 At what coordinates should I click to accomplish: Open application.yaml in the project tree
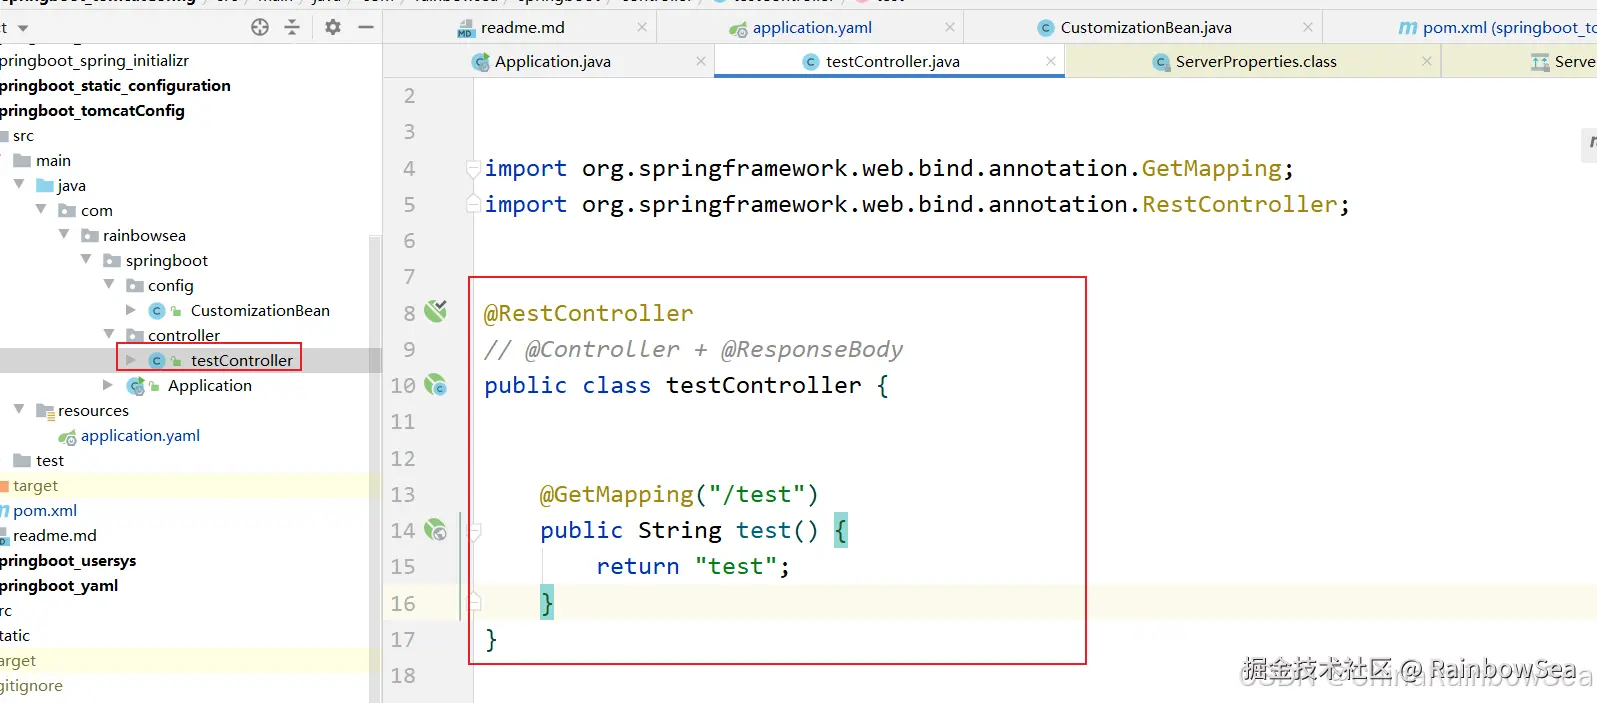[x=140, y=435]
